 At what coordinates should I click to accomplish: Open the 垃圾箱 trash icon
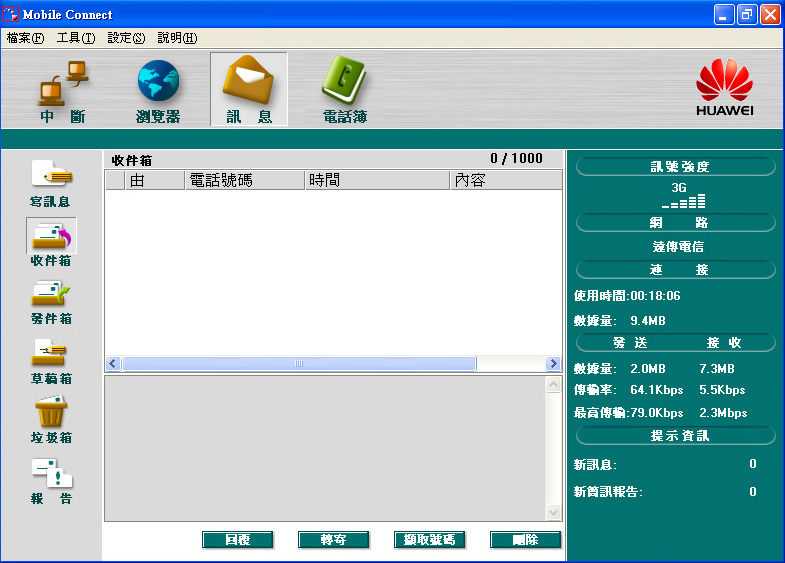[51, 411]
